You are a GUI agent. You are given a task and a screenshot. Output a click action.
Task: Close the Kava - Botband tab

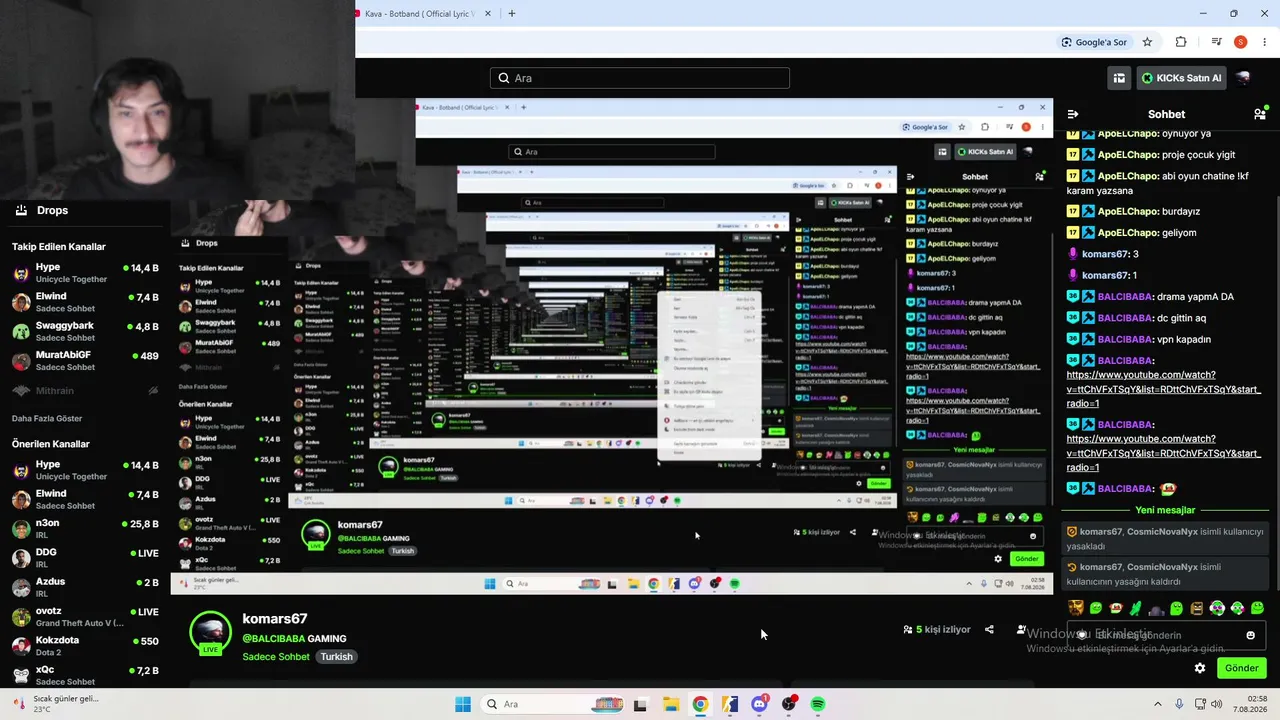click(488, 14)
